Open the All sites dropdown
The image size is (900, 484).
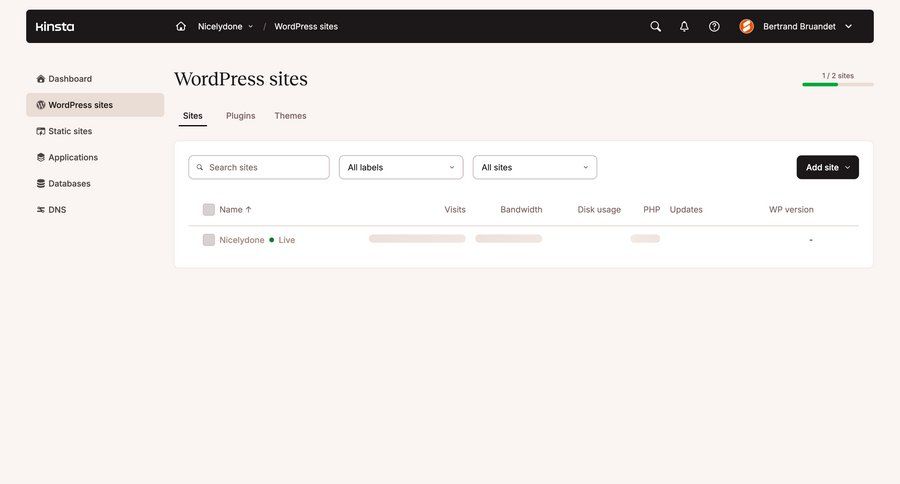[x=535, y=167]
